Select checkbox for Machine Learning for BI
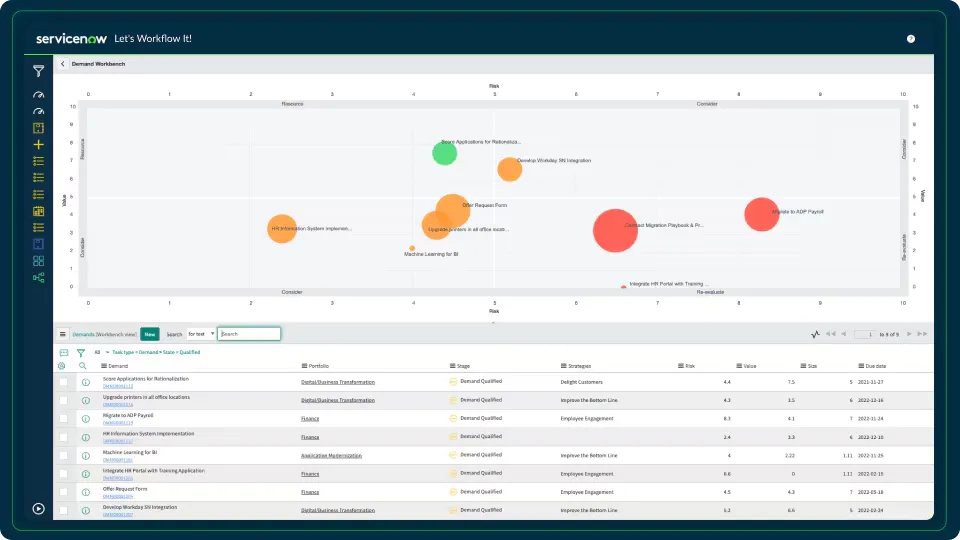Screen dimensions: 960x540 tap(63, 456)
